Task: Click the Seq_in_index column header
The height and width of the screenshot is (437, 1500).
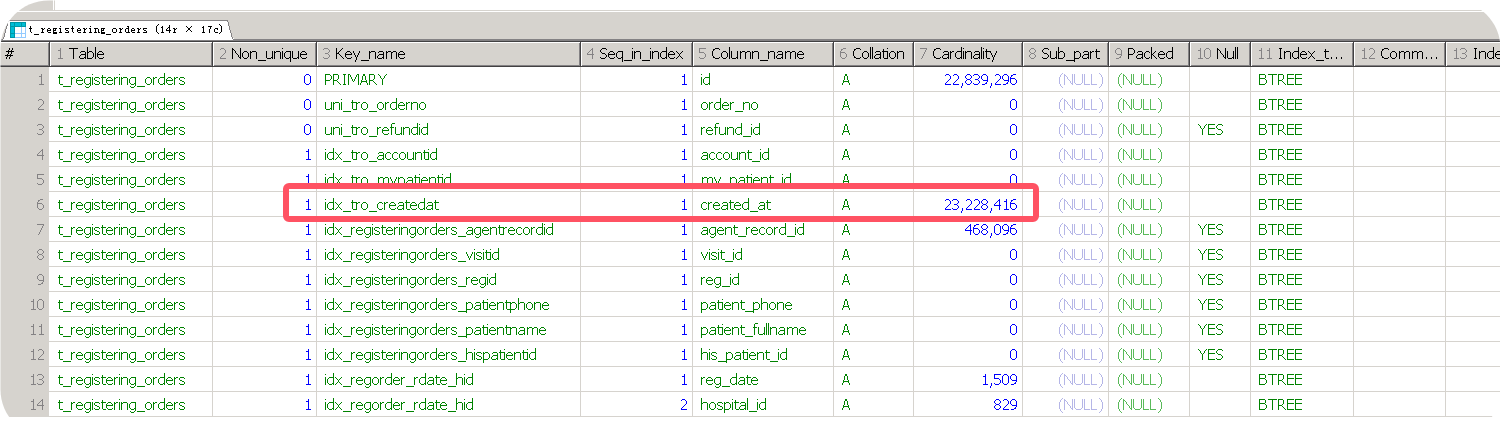Action: coord(636,54)
